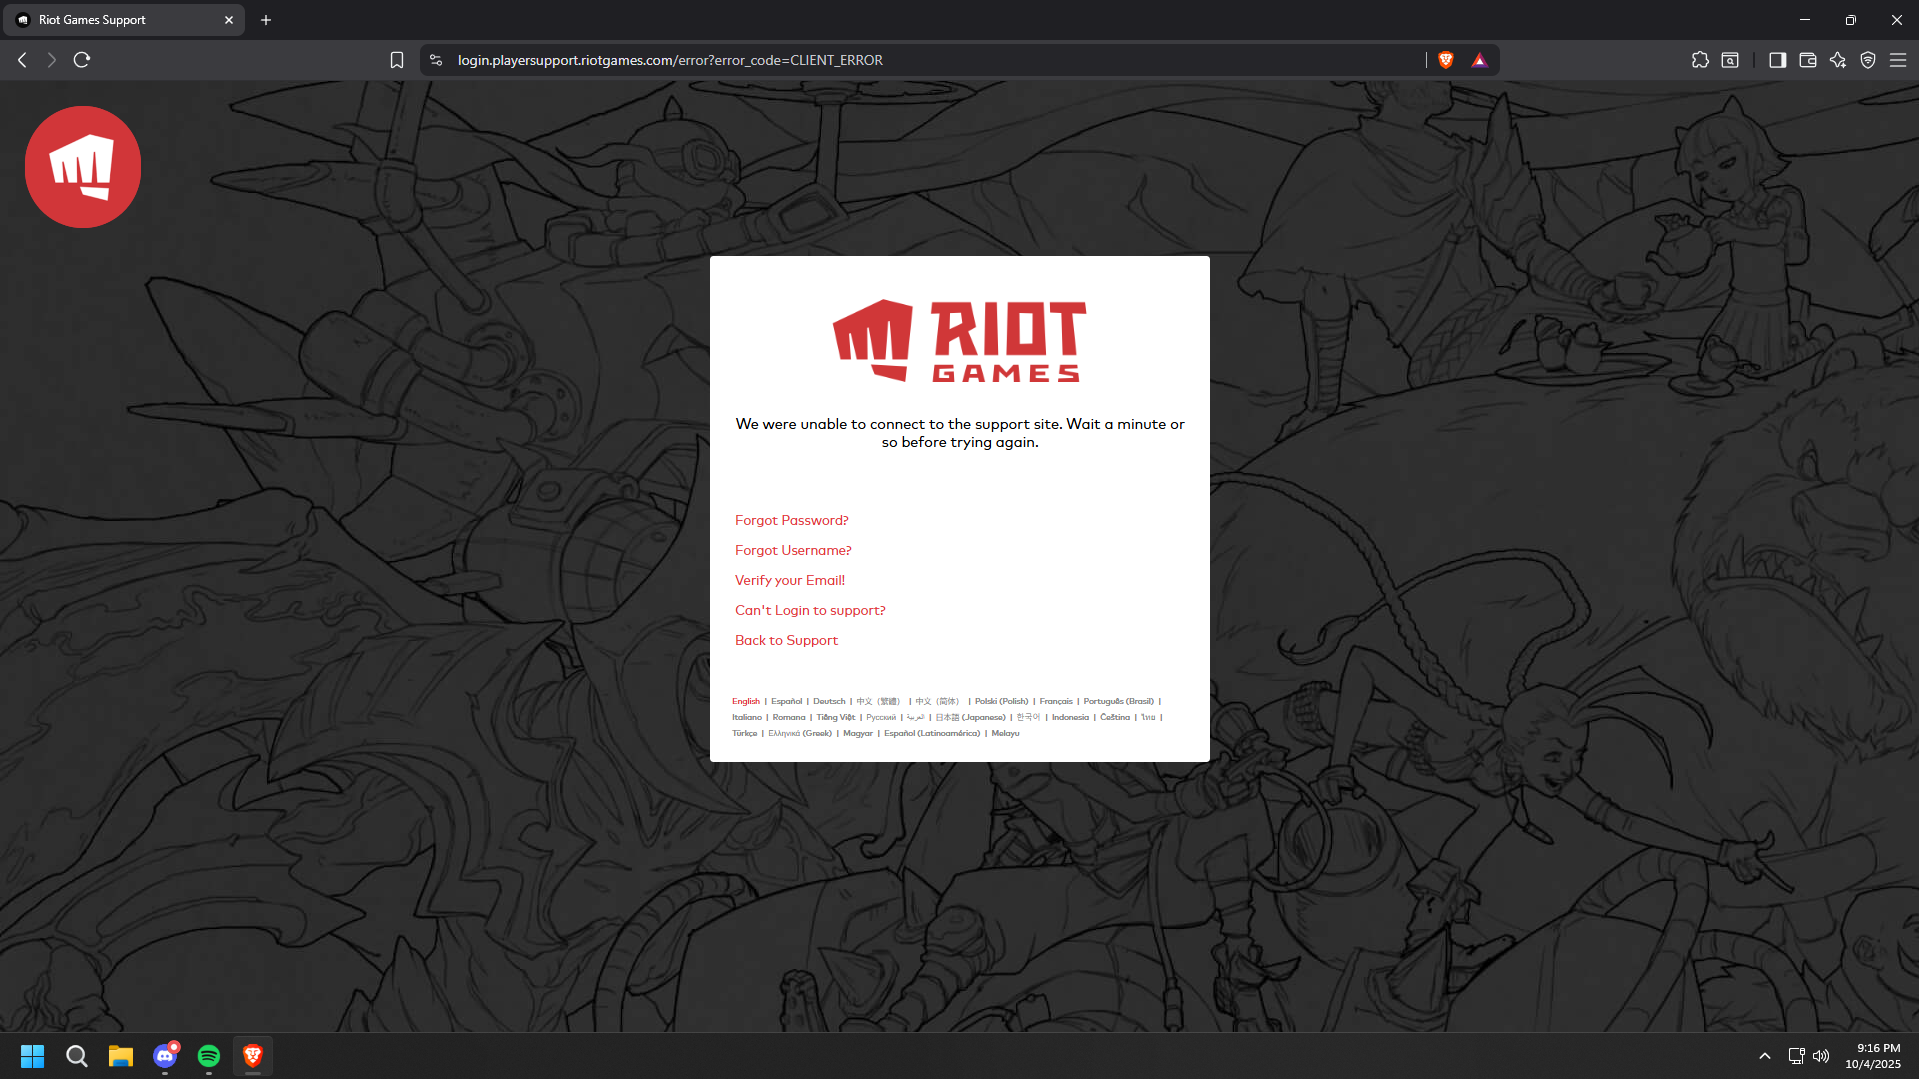Open the Extensions puzzle icon
The width and height of the screenshot is (1919, 1079).
click(1700, 60)
